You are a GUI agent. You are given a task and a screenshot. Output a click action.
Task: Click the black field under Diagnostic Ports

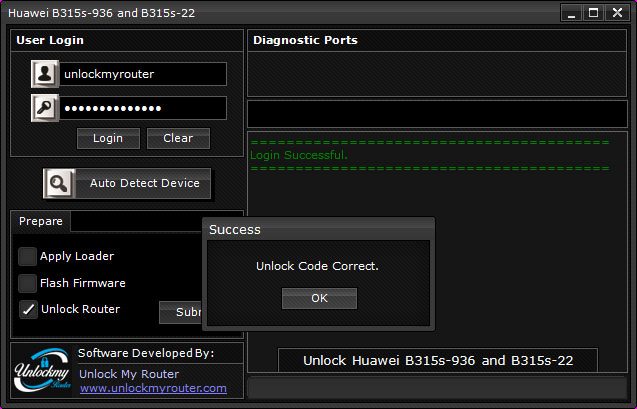(x=437, y=114)
